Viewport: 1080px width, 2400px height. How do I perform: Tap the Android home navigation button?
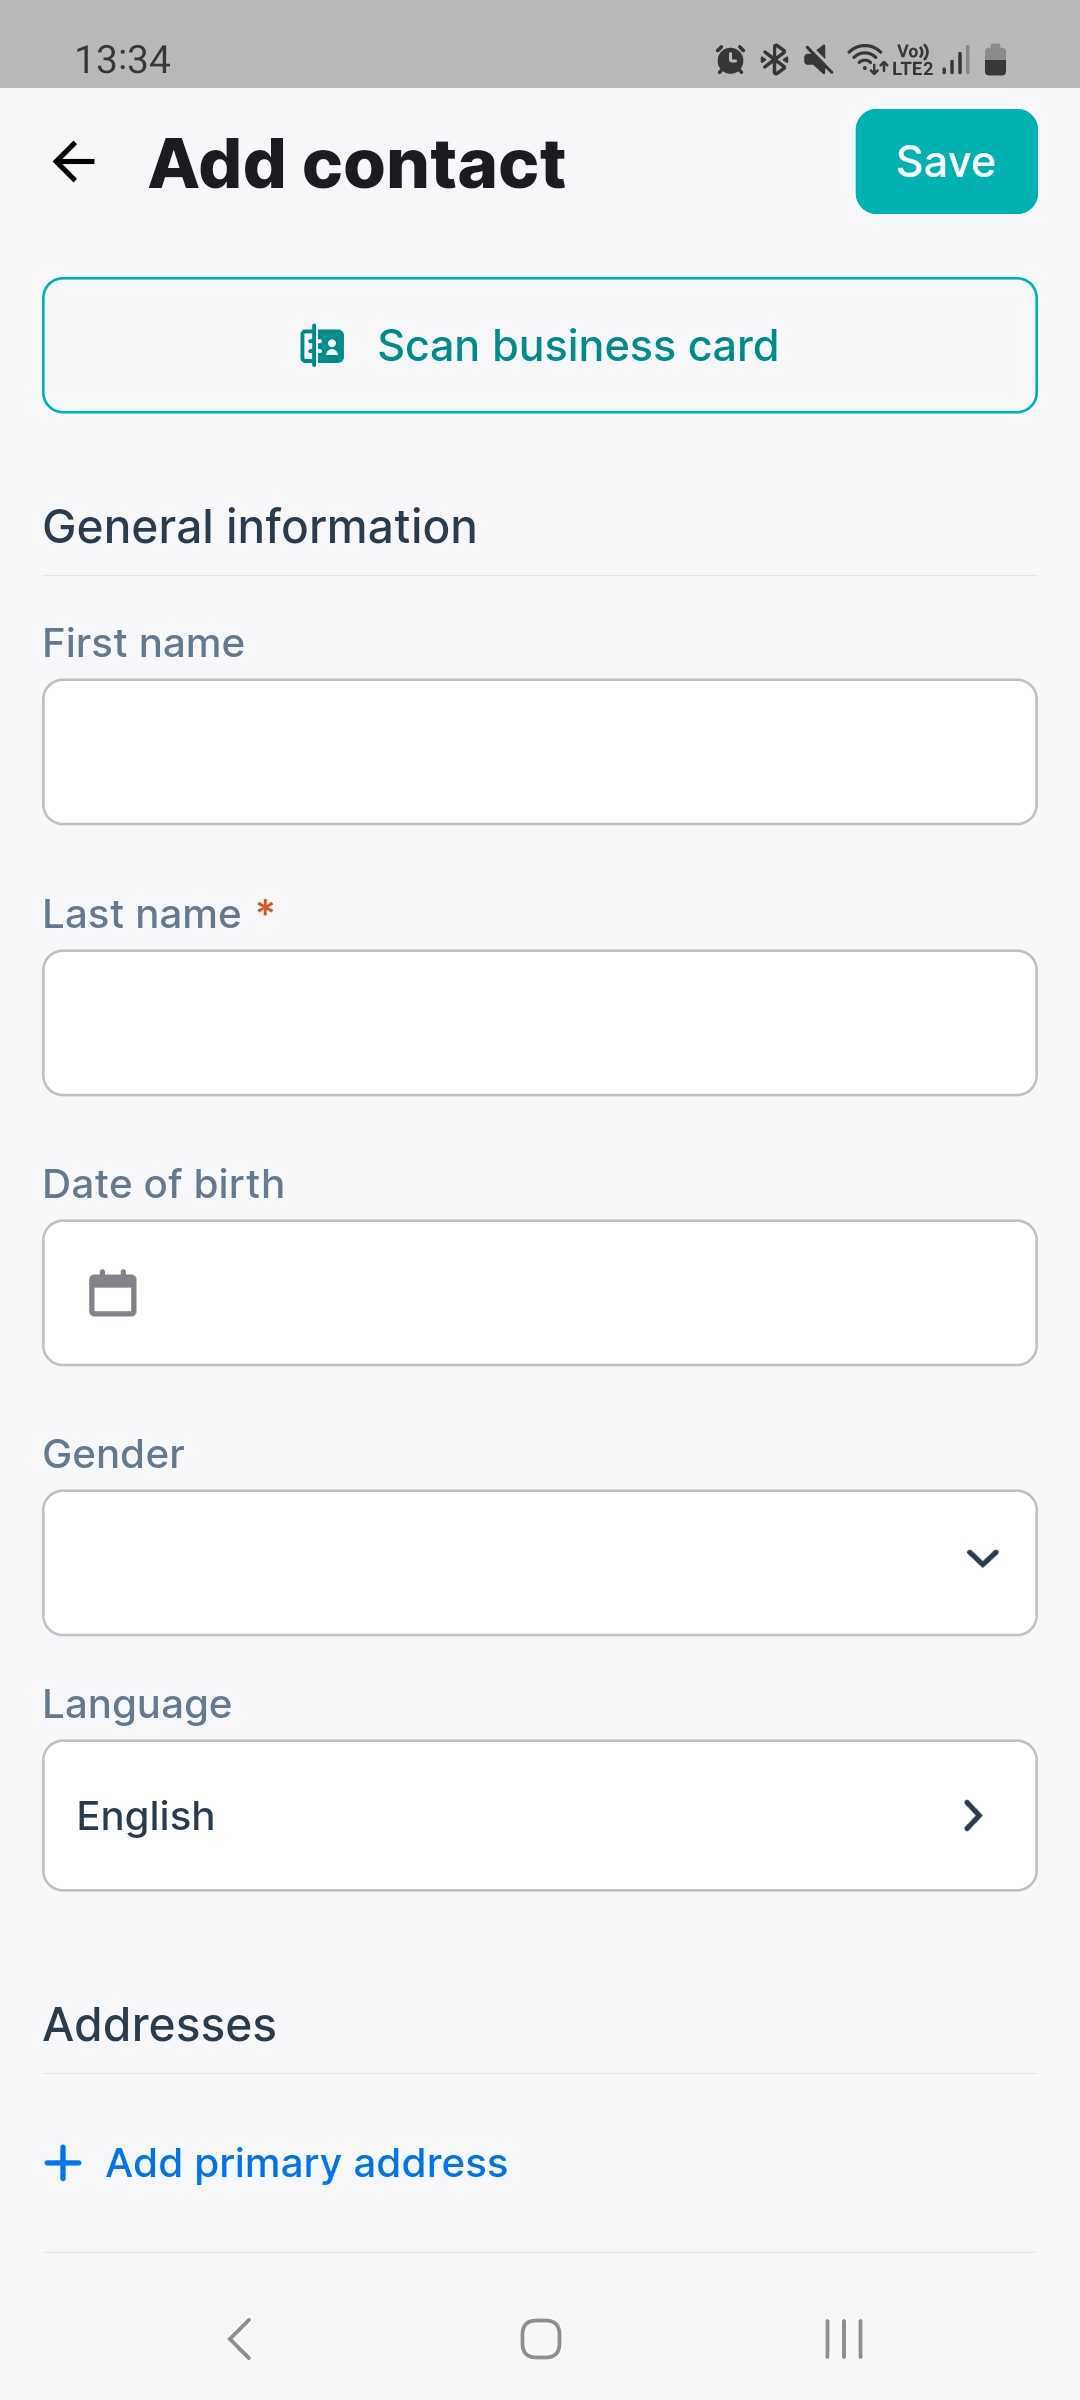[539, 2337]
